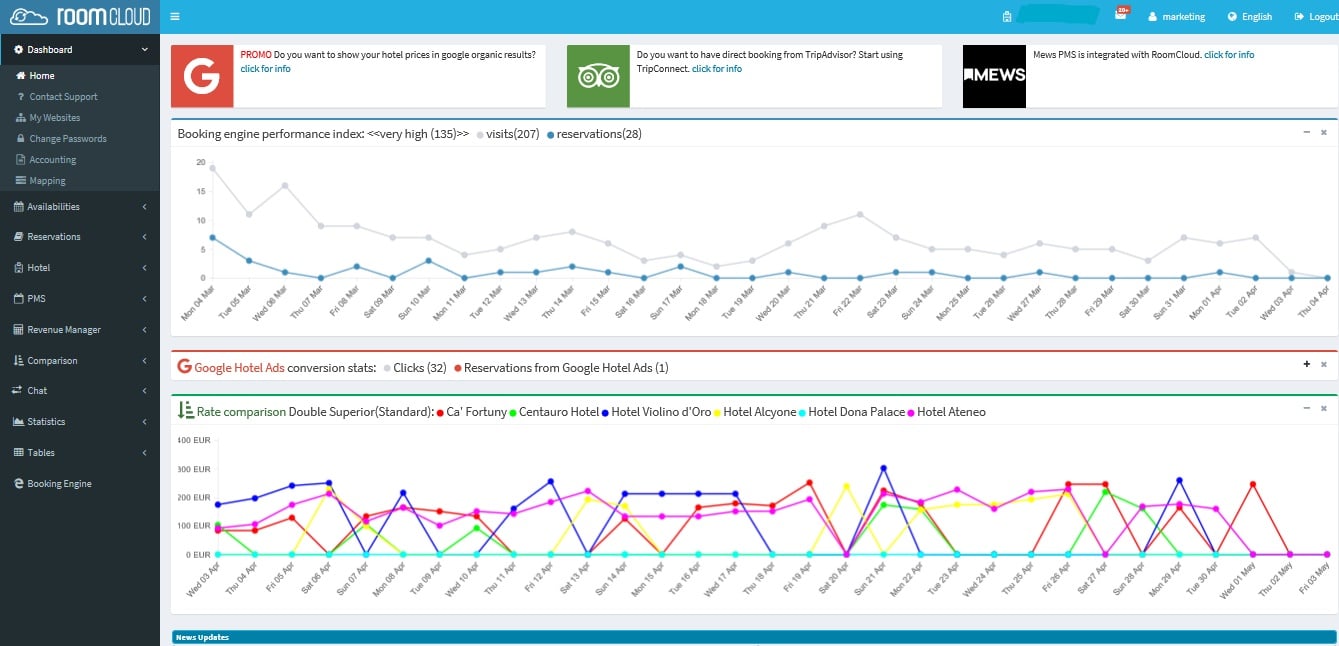
Task: Click the TripAdvisor owl icon
Action: click(x=598, y=74)
